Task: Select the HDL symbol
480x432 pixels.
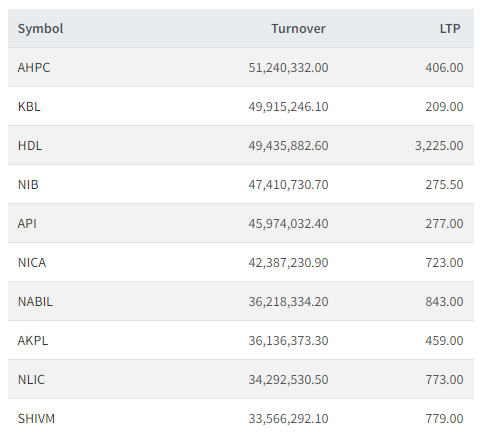Action: coord(30,146)
